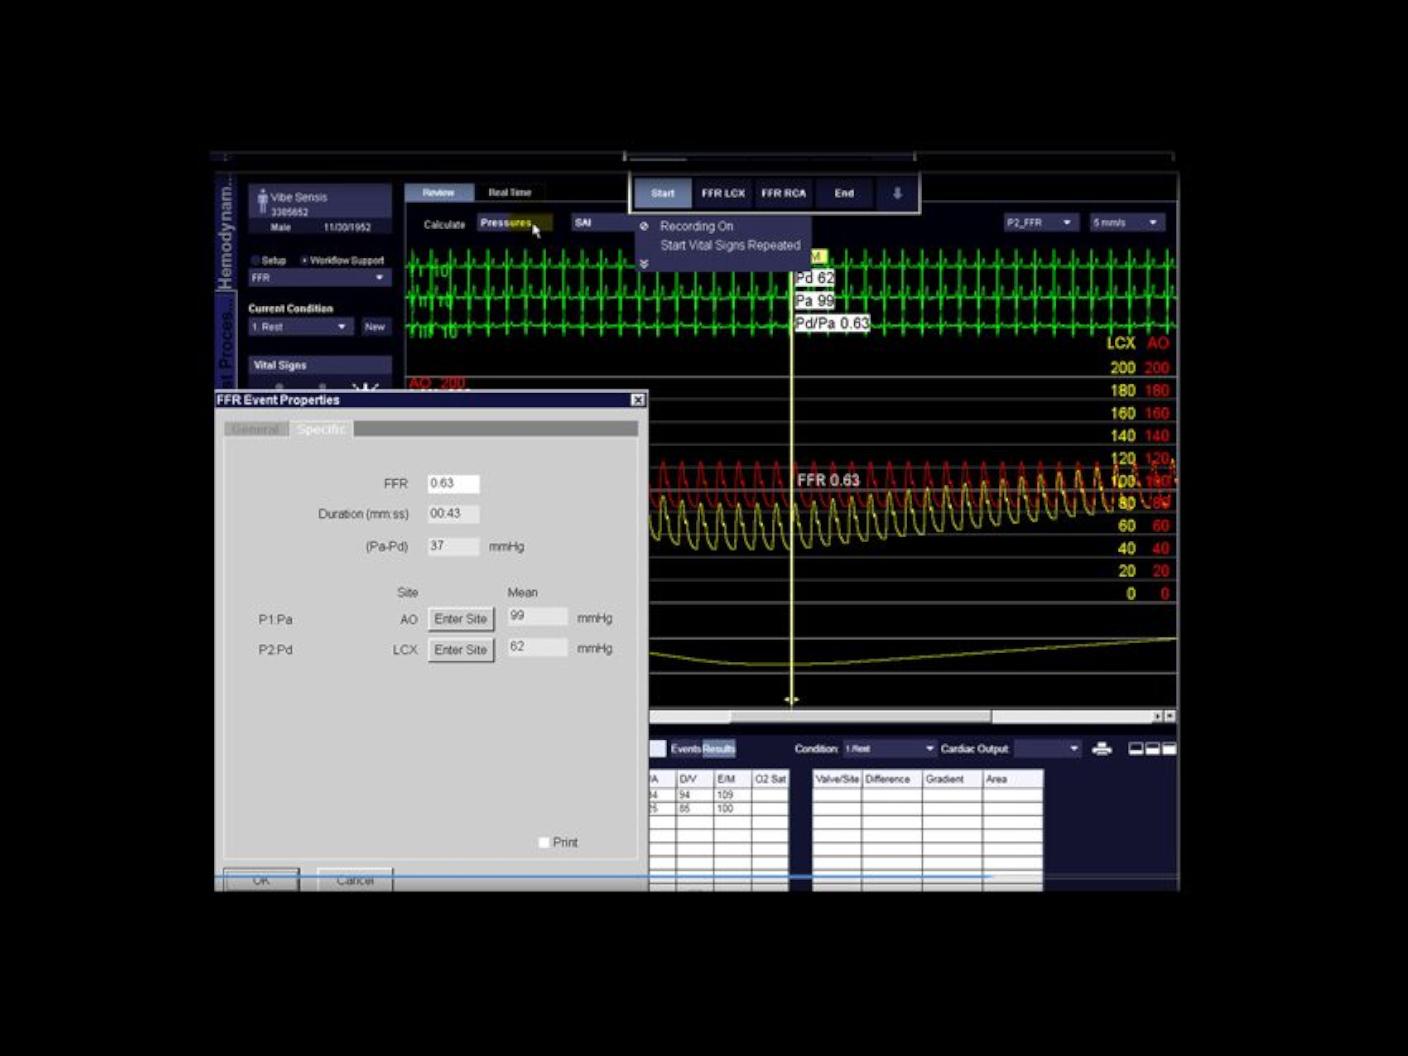
Task: Click the waveform scrollbar right arrow
Action: 1158,716
